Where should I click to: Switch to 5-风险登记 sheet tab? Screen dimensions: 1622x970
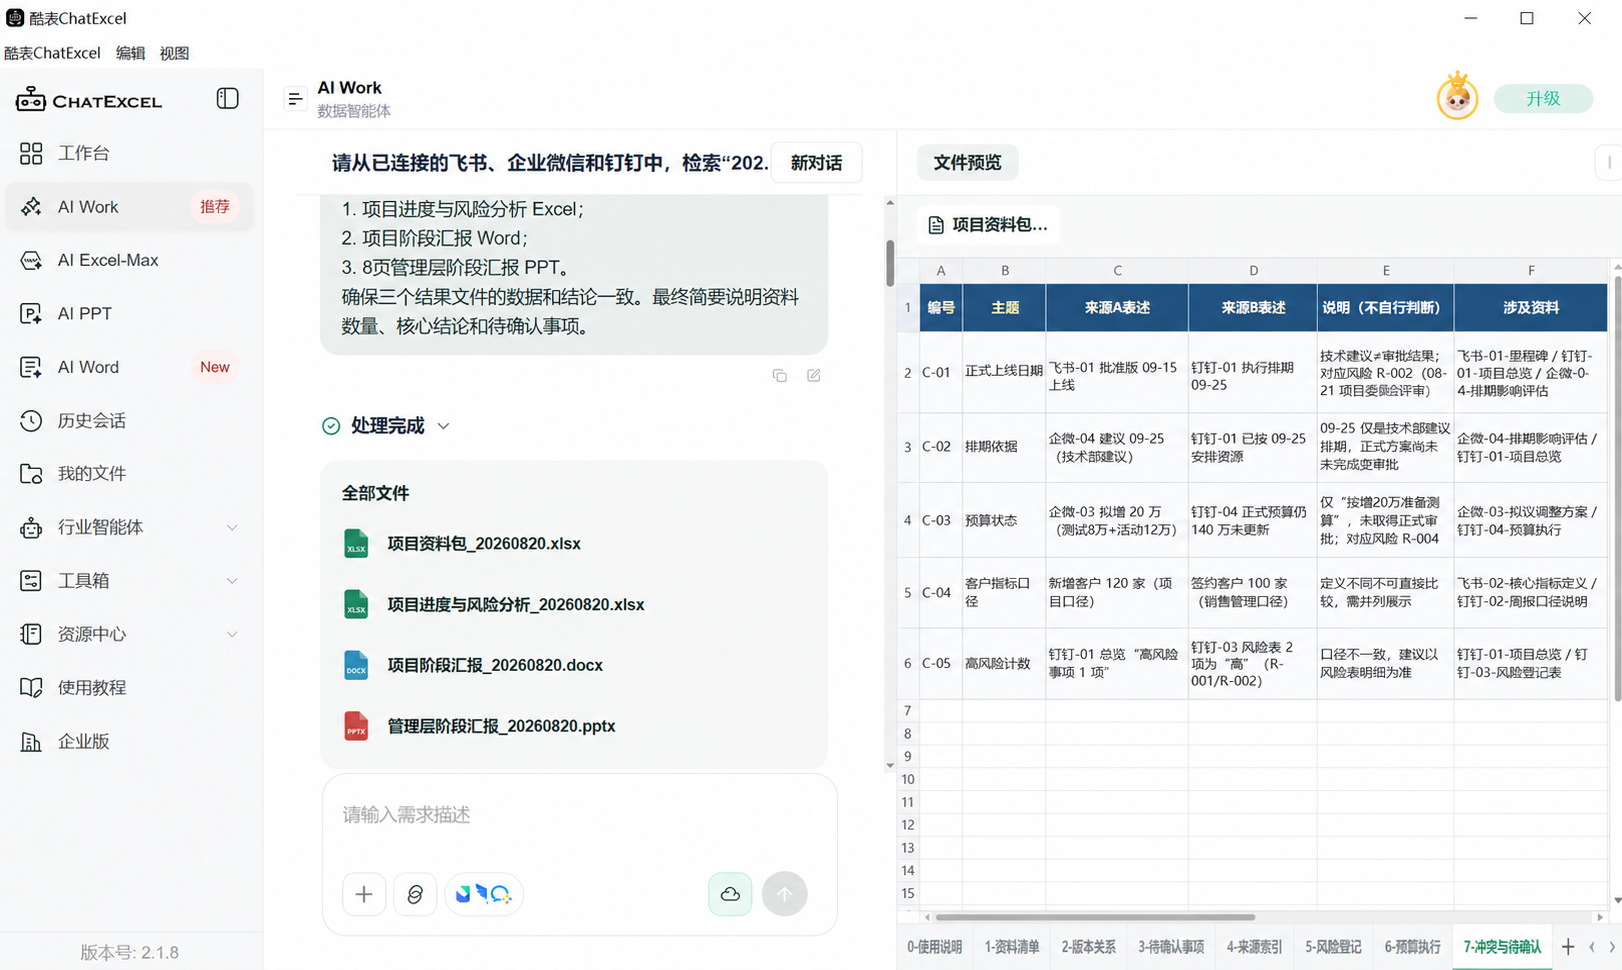[1333, 947]
